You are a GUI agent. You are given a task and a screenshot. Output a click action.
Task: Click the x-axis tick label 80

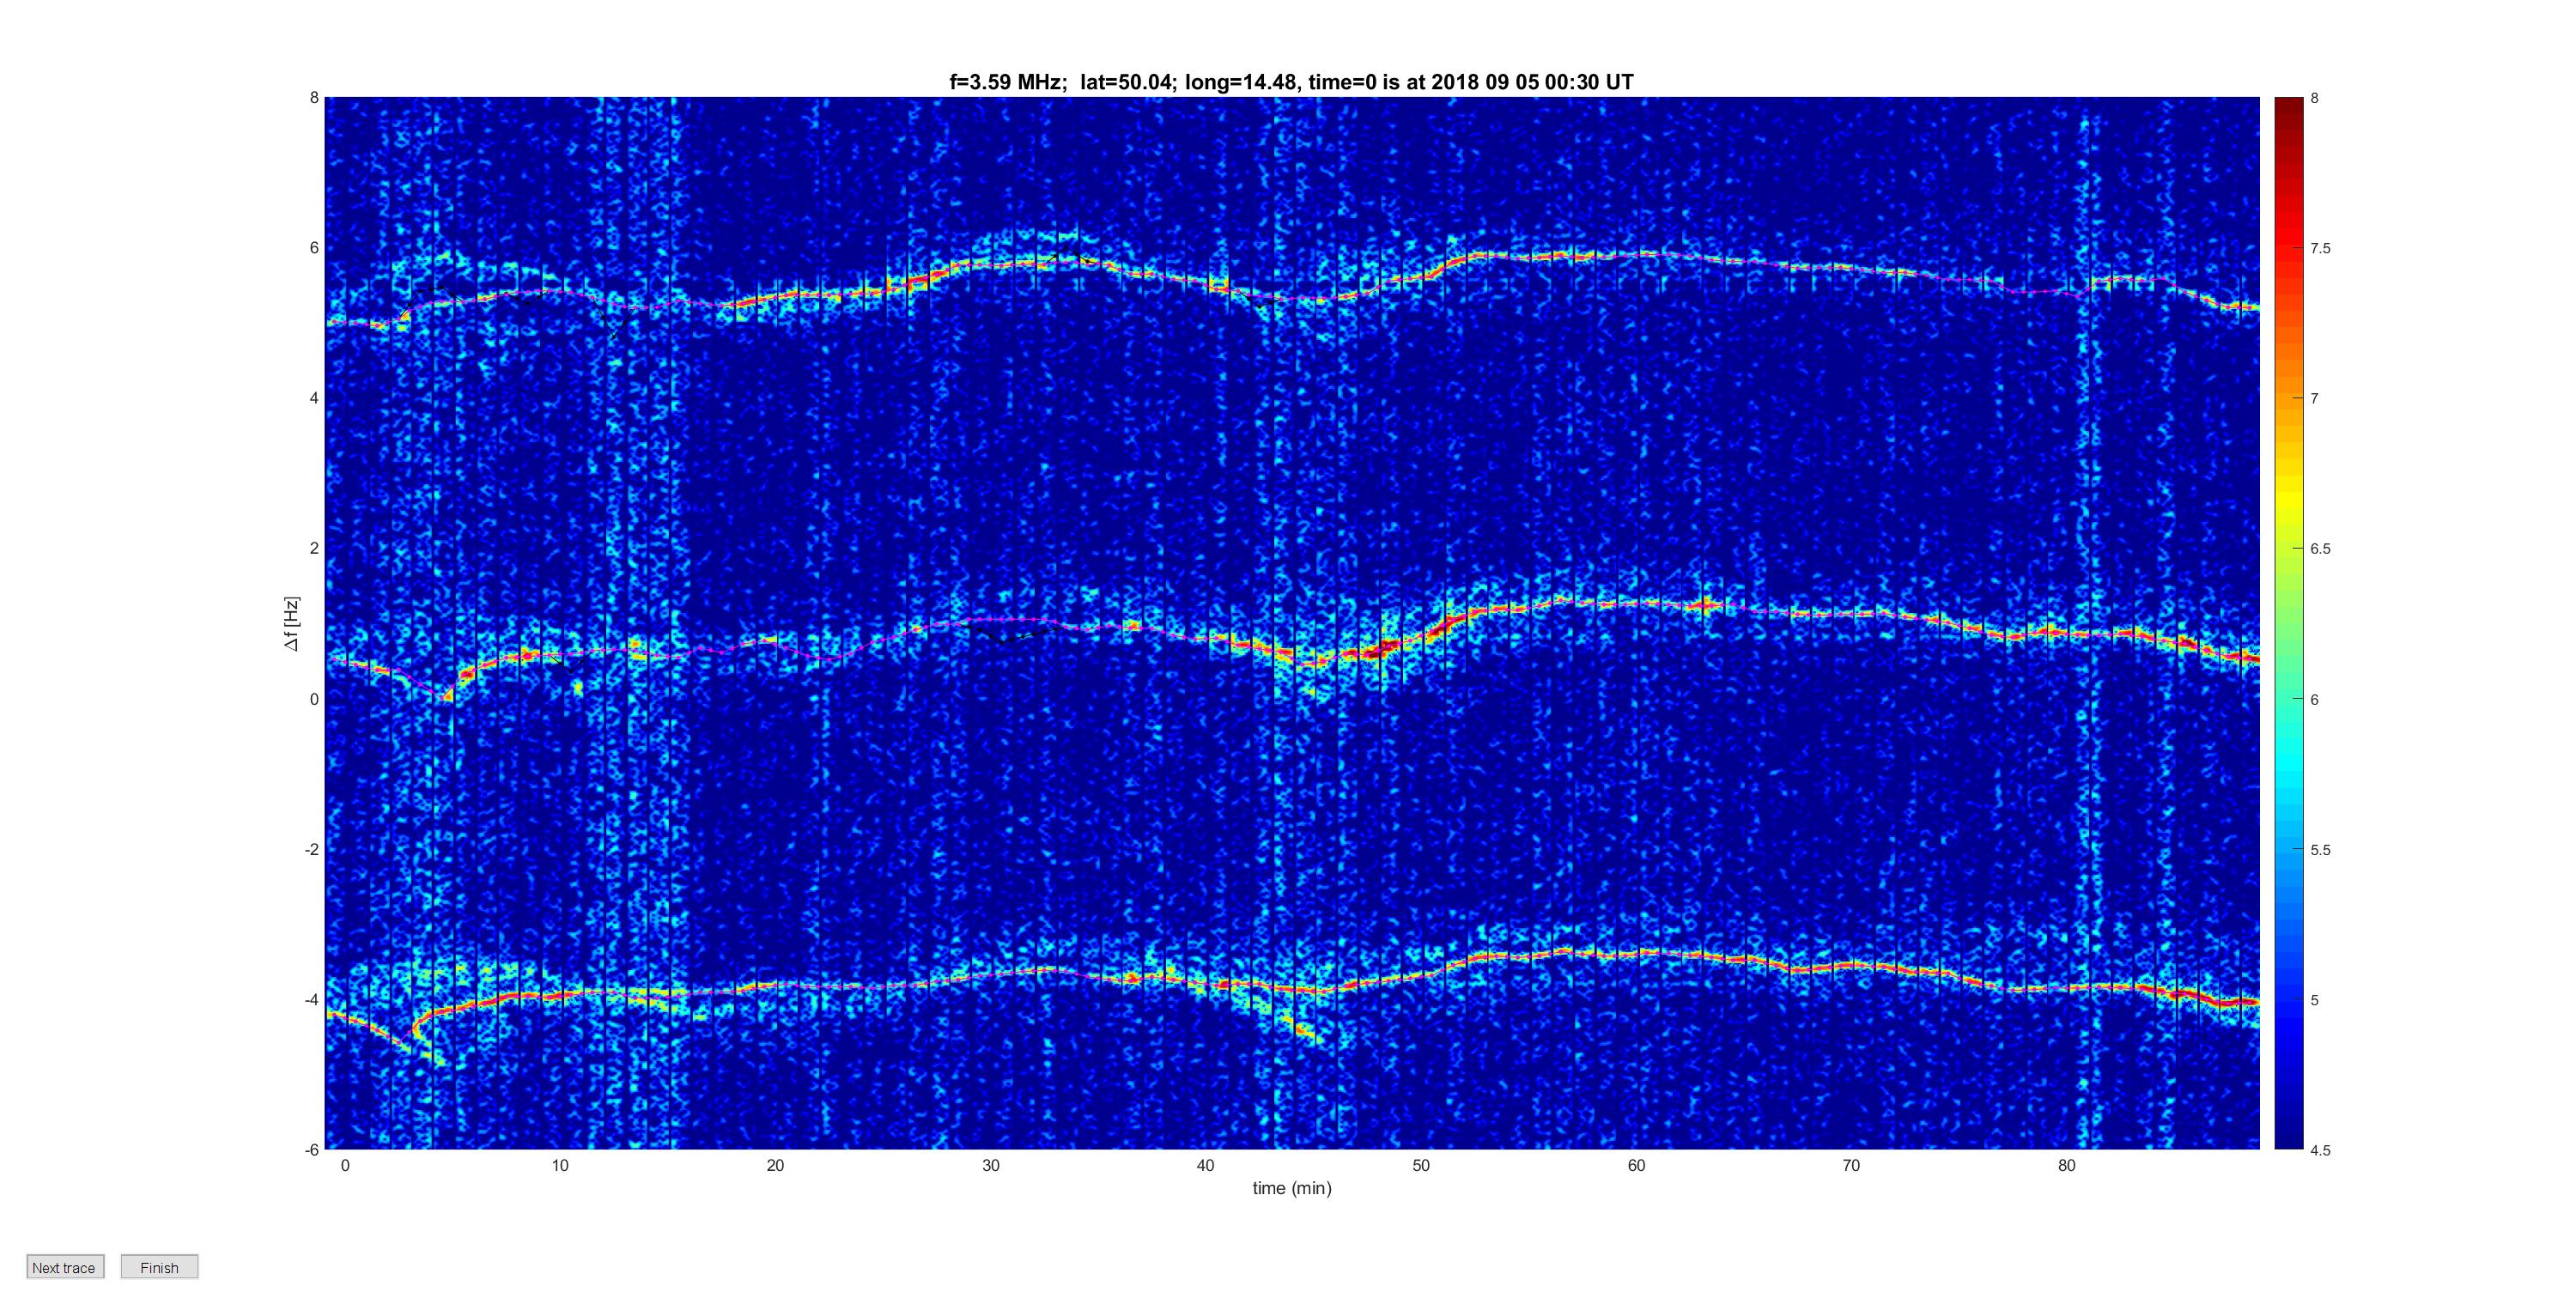(2067, 1165)
